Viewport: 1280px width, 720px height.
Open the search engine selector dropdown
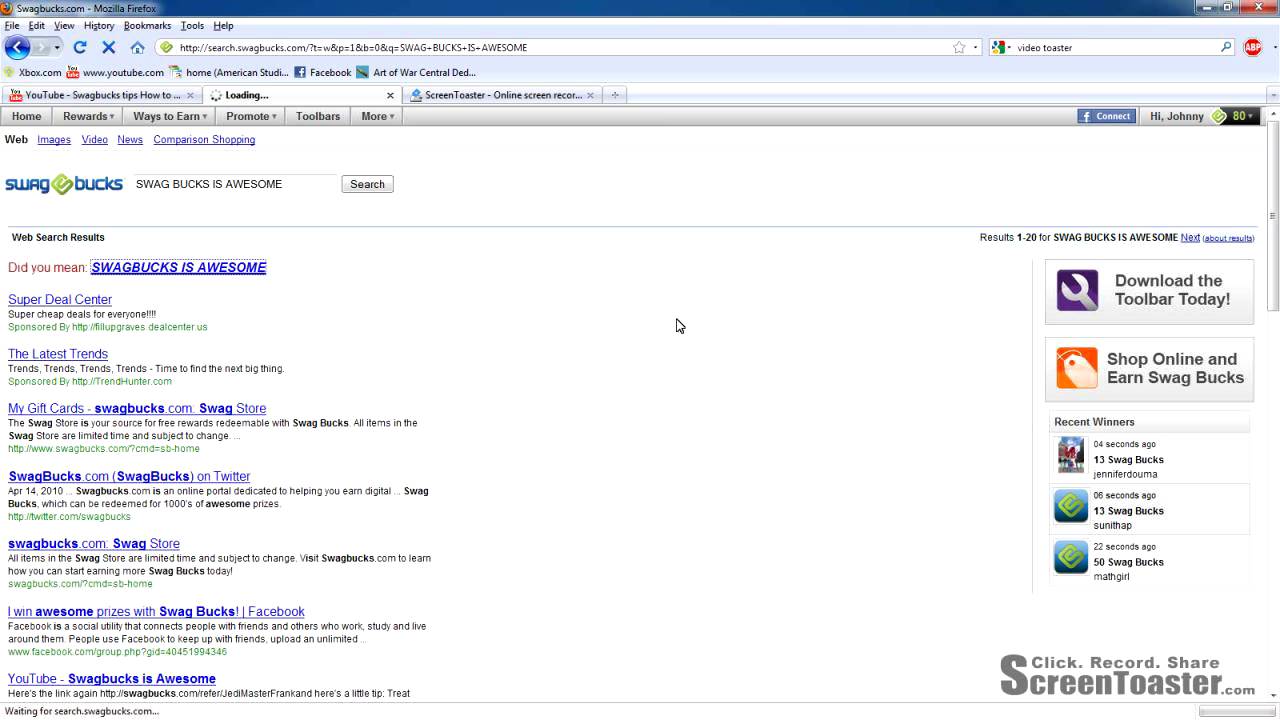1002,47
